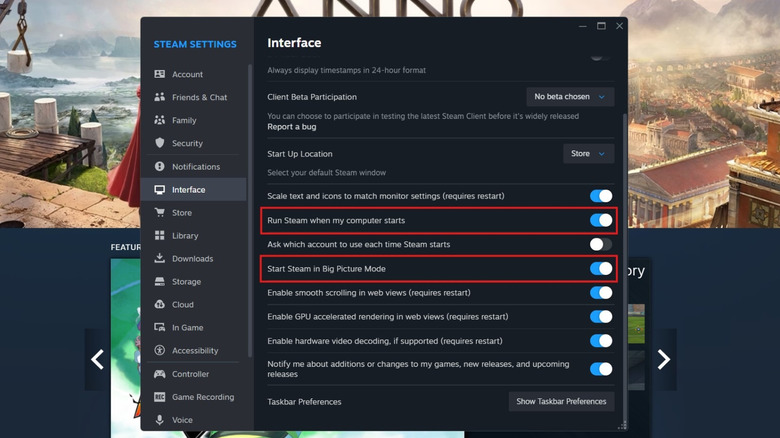Click the Downloads arrow icon
This screenshot has height=438, width=780.
point(160,258)
